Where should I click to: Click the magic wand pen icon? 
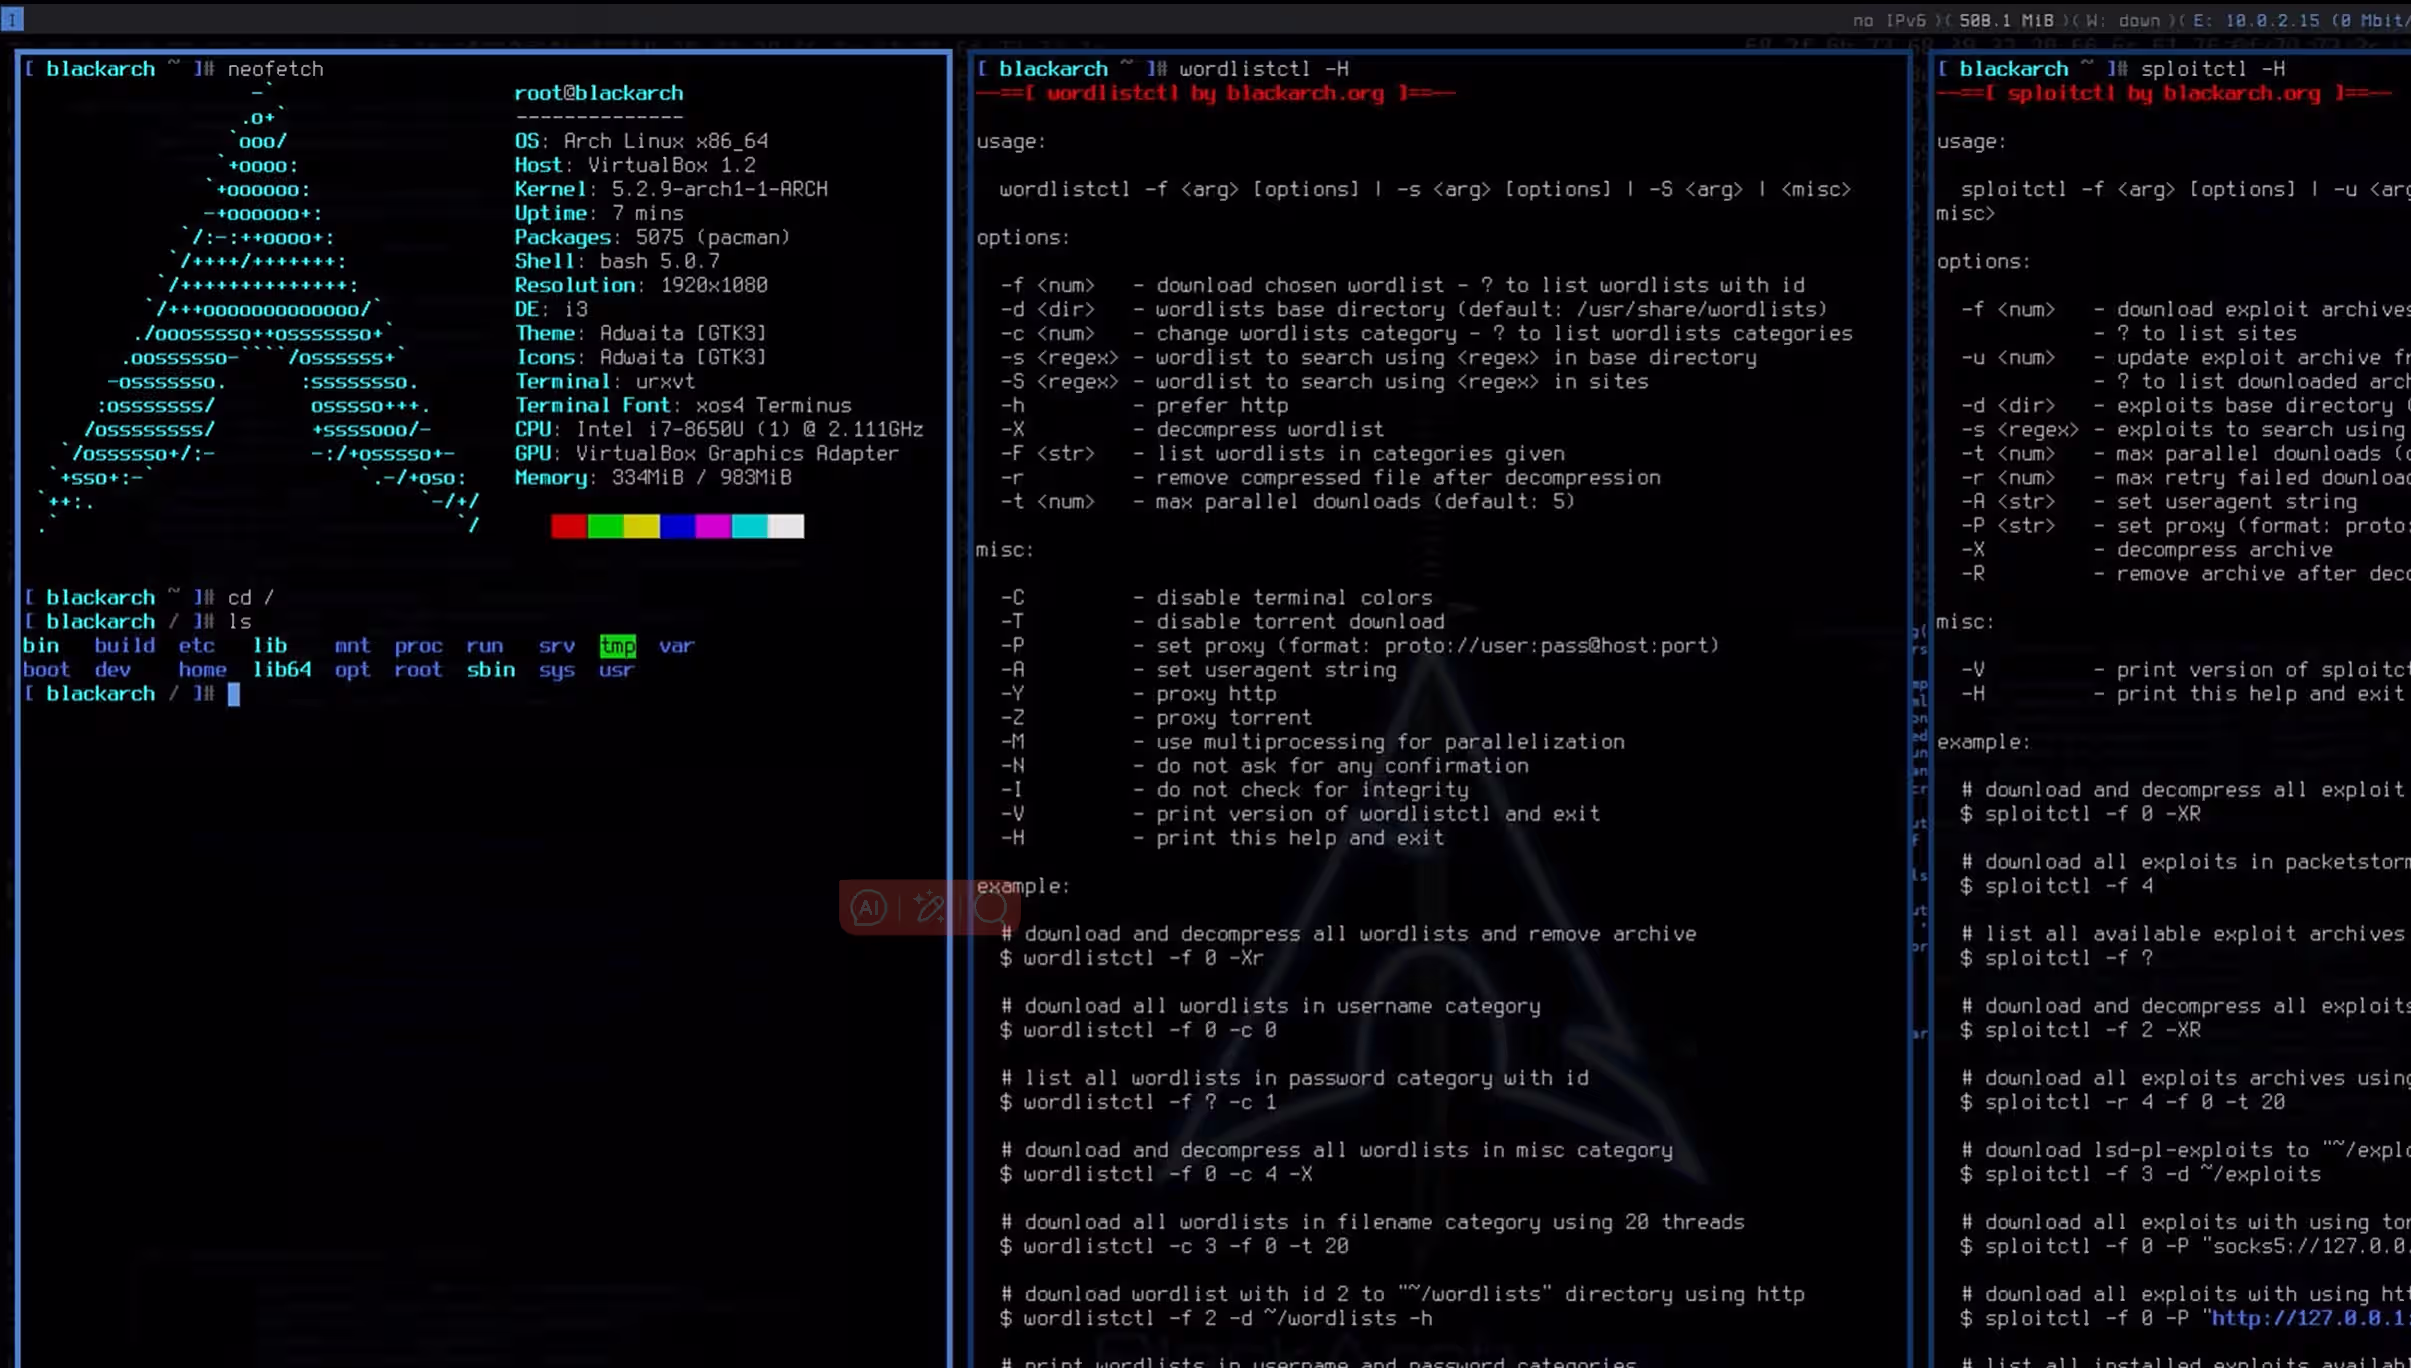[929, 907]
